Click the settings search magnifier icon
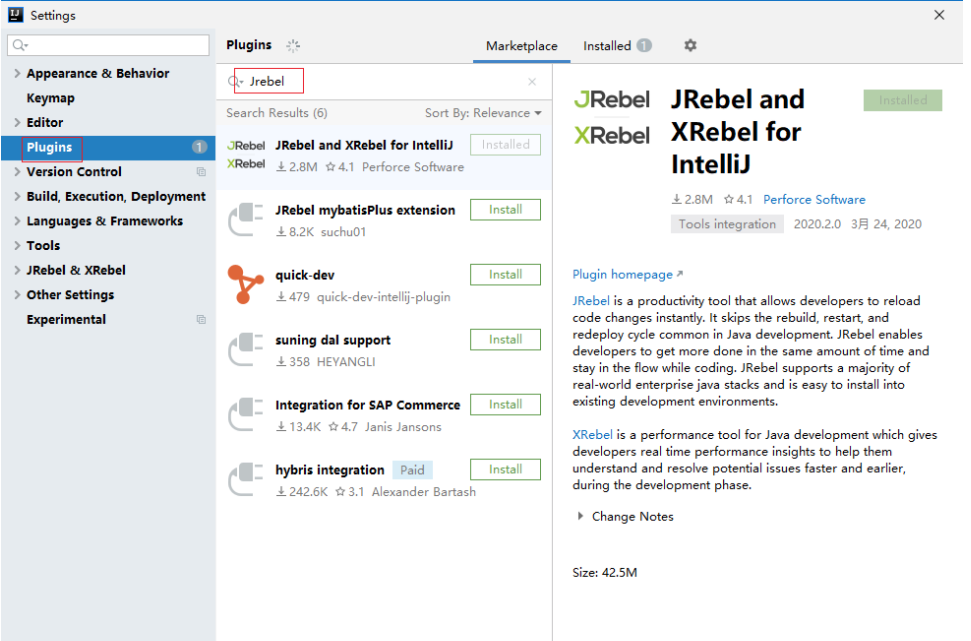The height and width of the screenshot is (641, 971). point(19,45)
